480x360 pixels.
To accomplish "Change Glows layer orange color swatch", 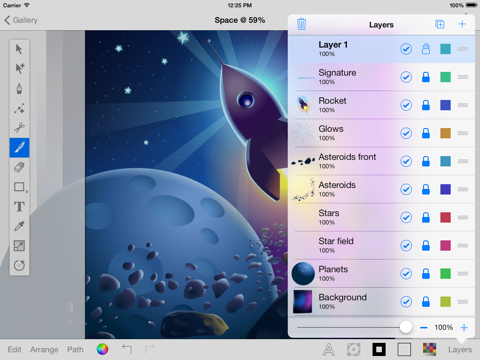I will (445, 133).
